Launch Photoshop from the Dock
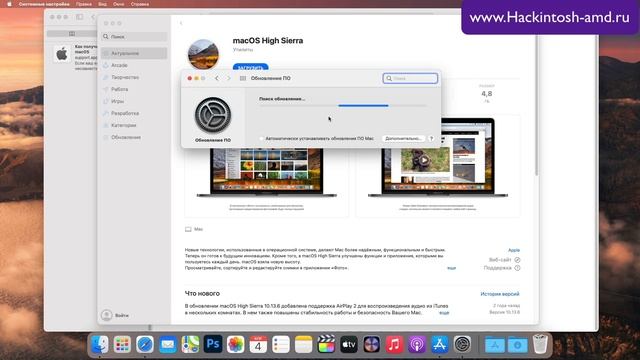 tap(213, 344)
